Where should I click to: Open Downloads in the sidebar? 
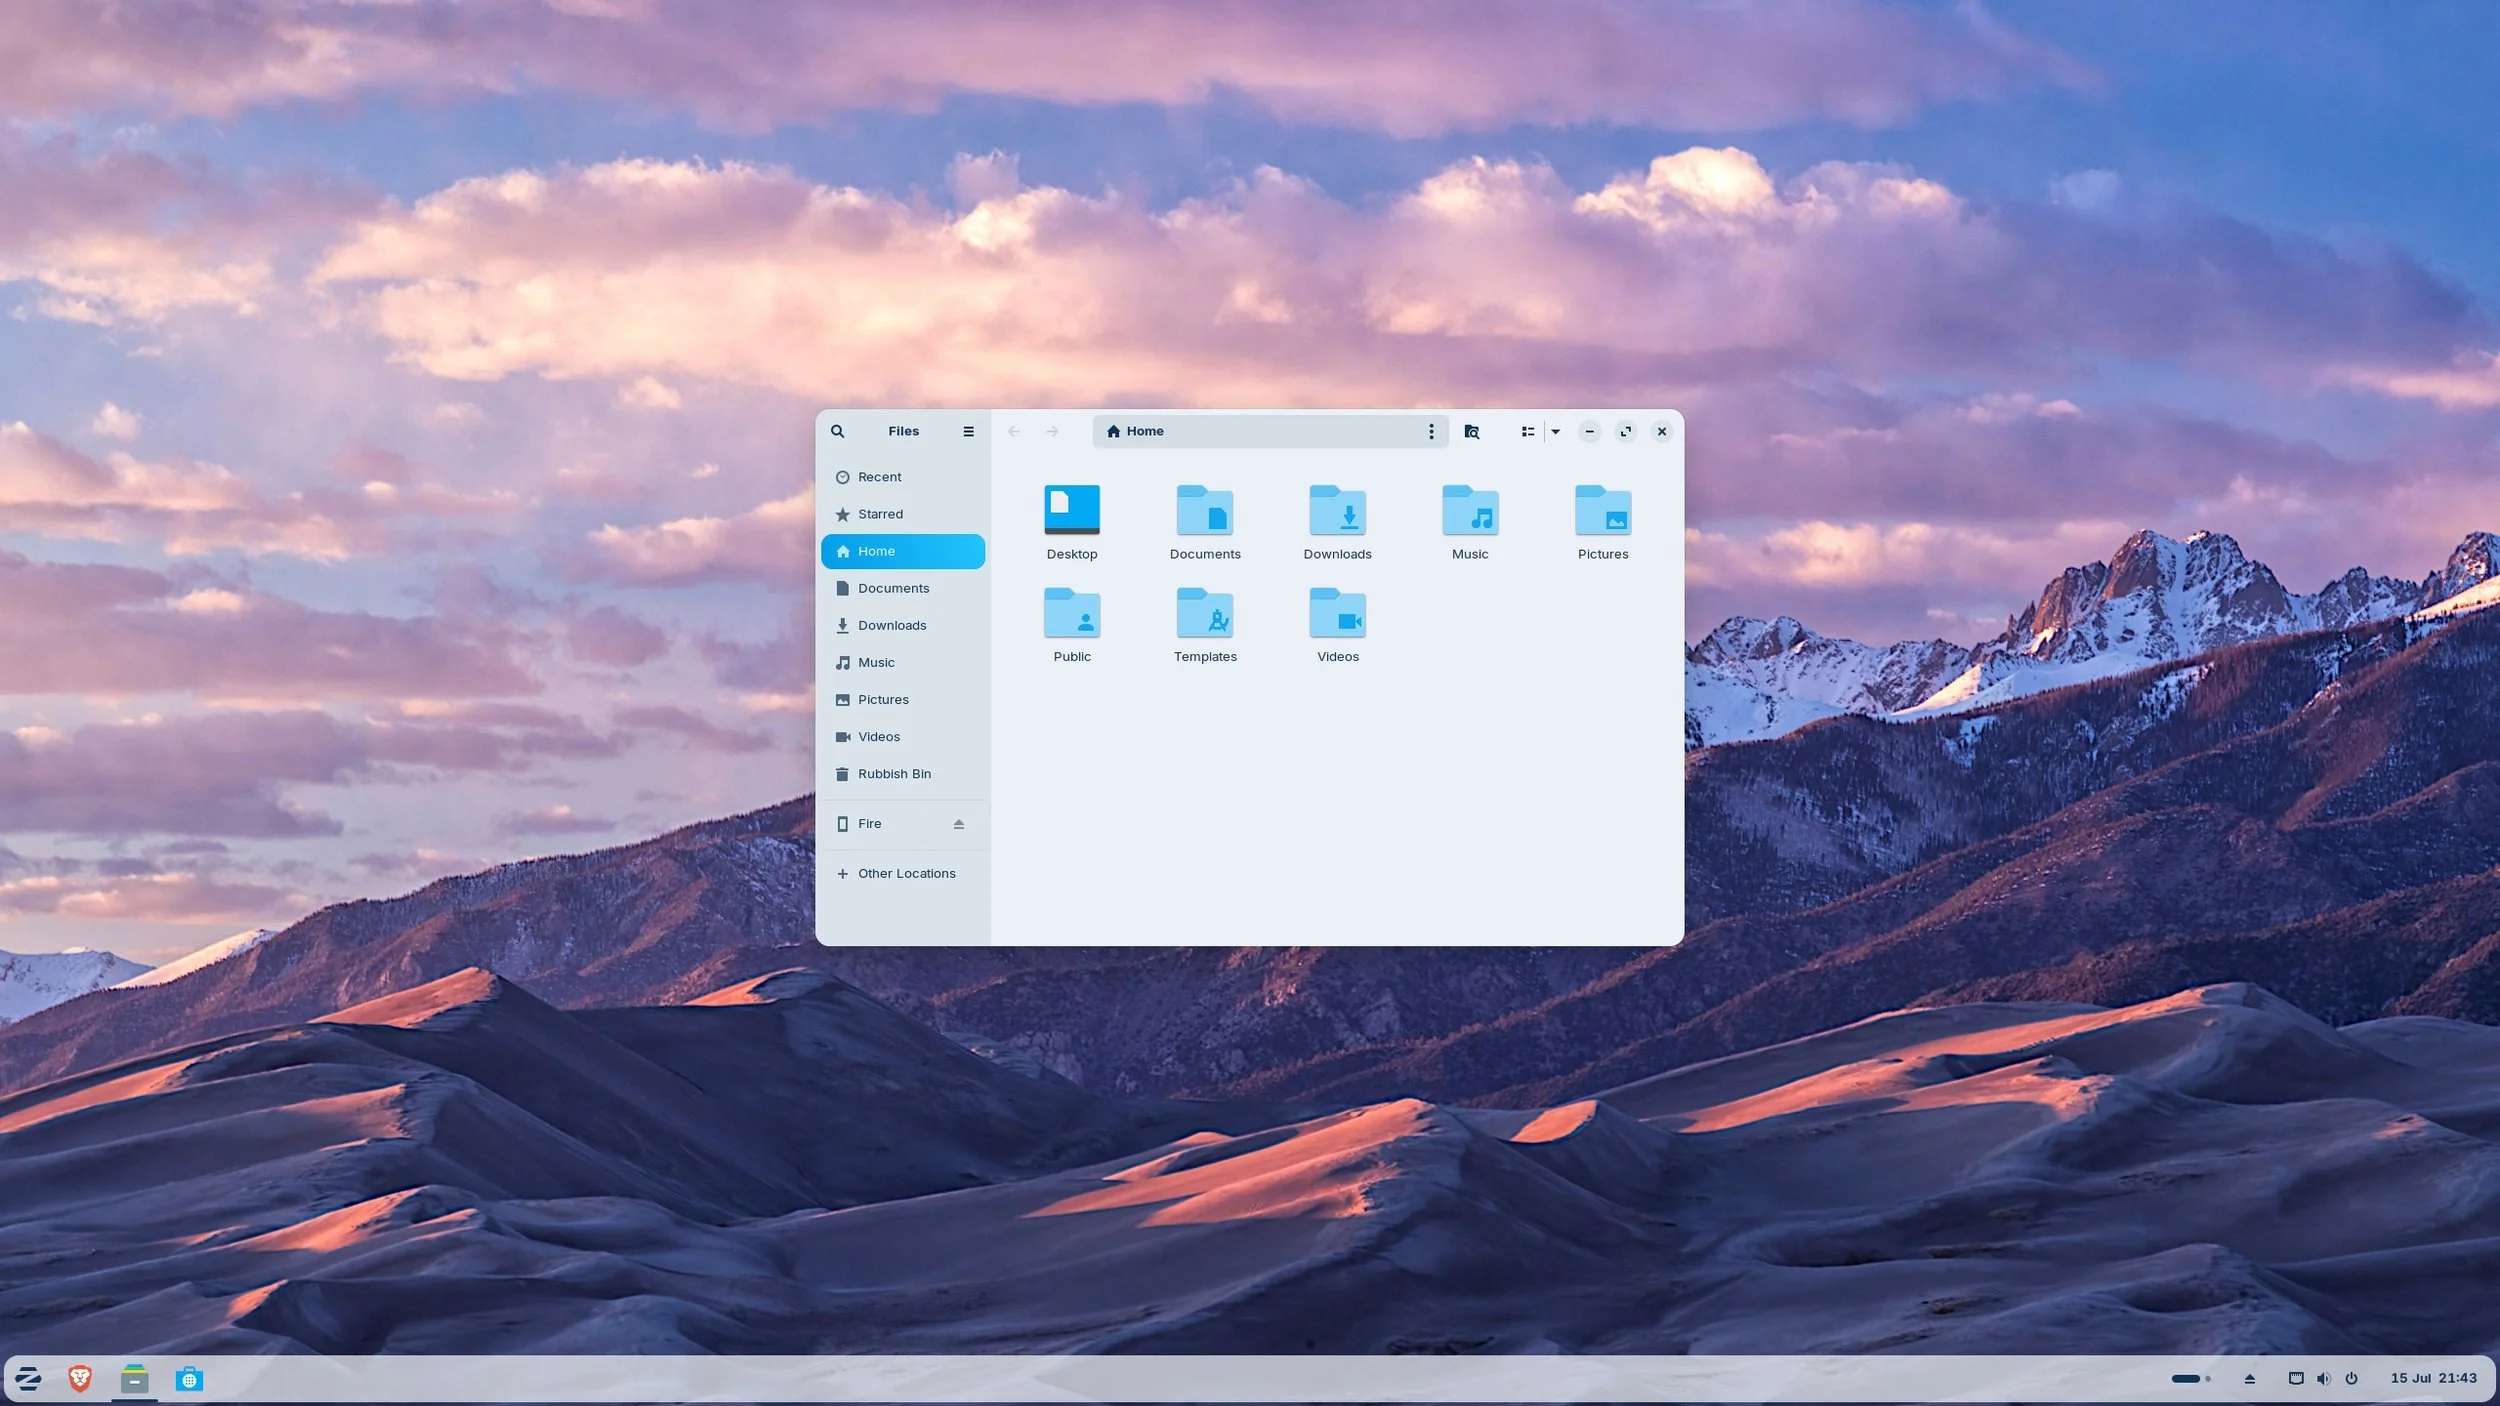point(902,625)
